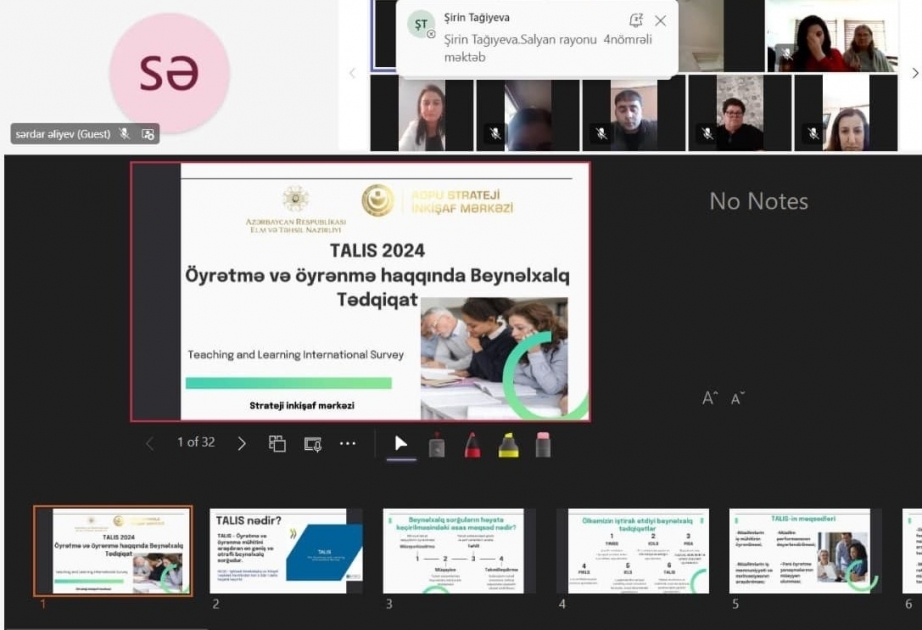This screenshot has height=630, width=922.
Task: Open the notification message about Salyan rayonu
Action: tap(547, 48)
